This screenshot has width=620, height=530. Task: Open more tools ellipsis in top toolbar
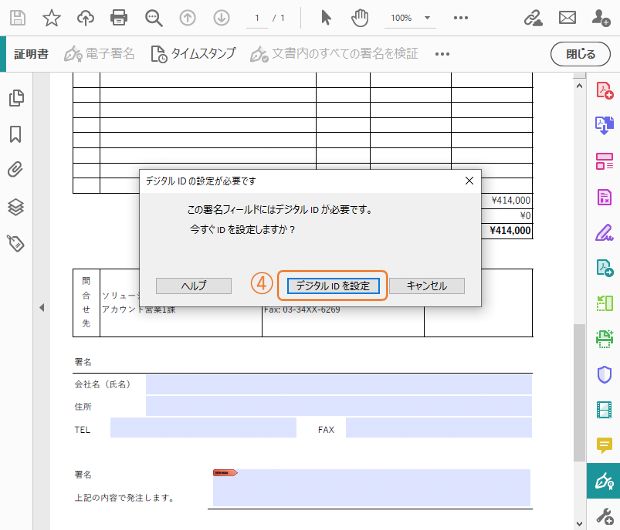point(461,18)
